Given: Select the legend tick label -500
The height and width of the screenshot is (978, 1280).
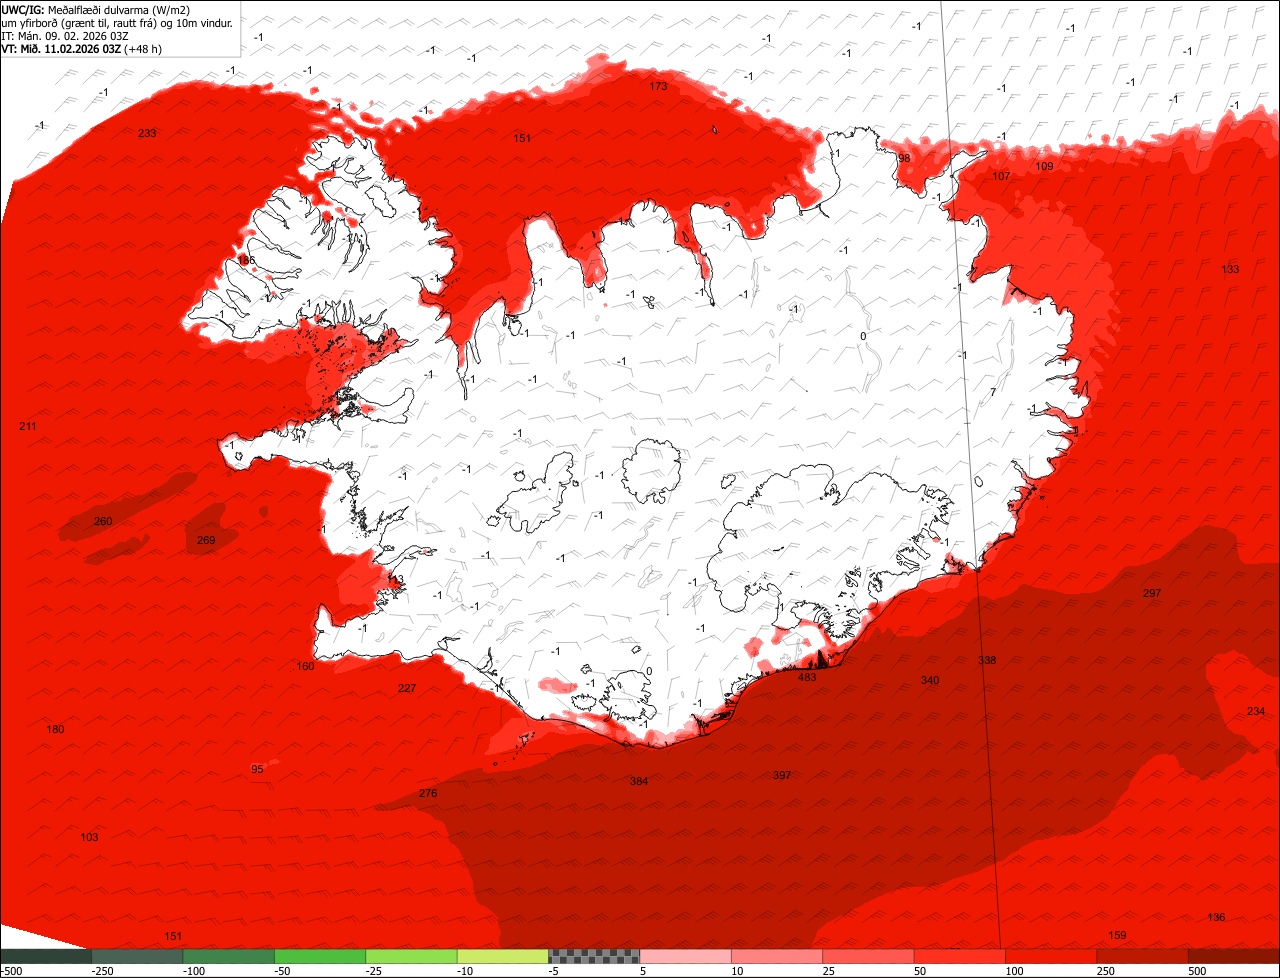Looking at the screenshot, I should click(11, 971).
